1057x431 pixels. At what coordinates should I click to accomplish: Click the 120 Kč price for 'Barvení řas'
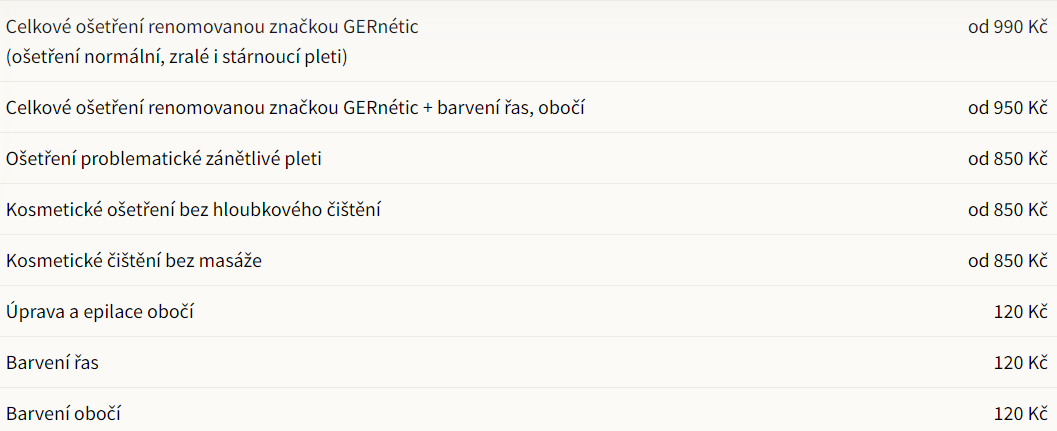point(1021,362)
